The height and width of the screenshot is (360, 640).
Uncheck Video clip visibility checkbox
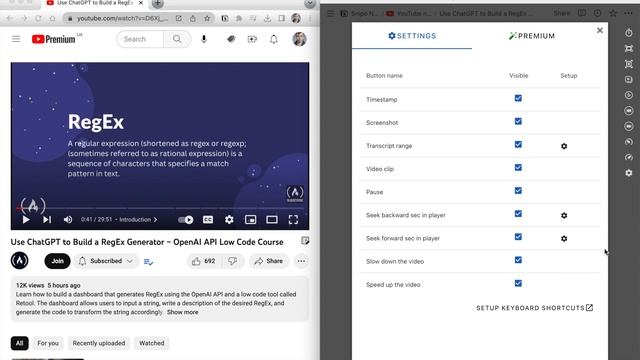518,167
